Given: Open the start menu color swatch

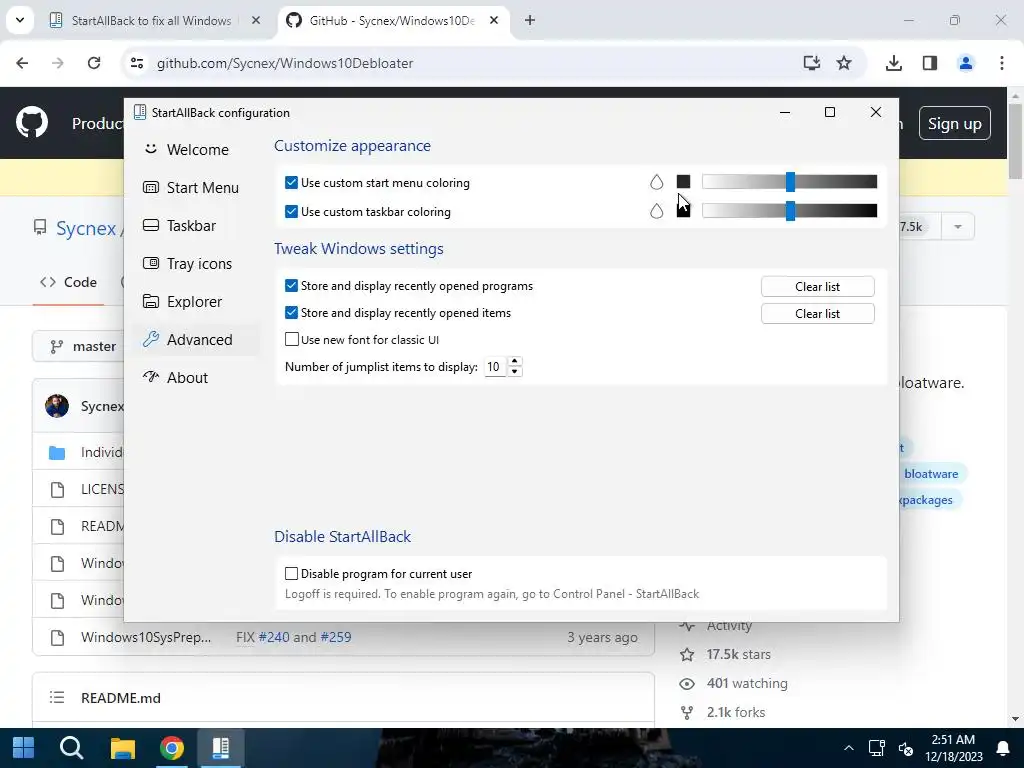Looking at the screenshot, I should click(x=683, y=182).
